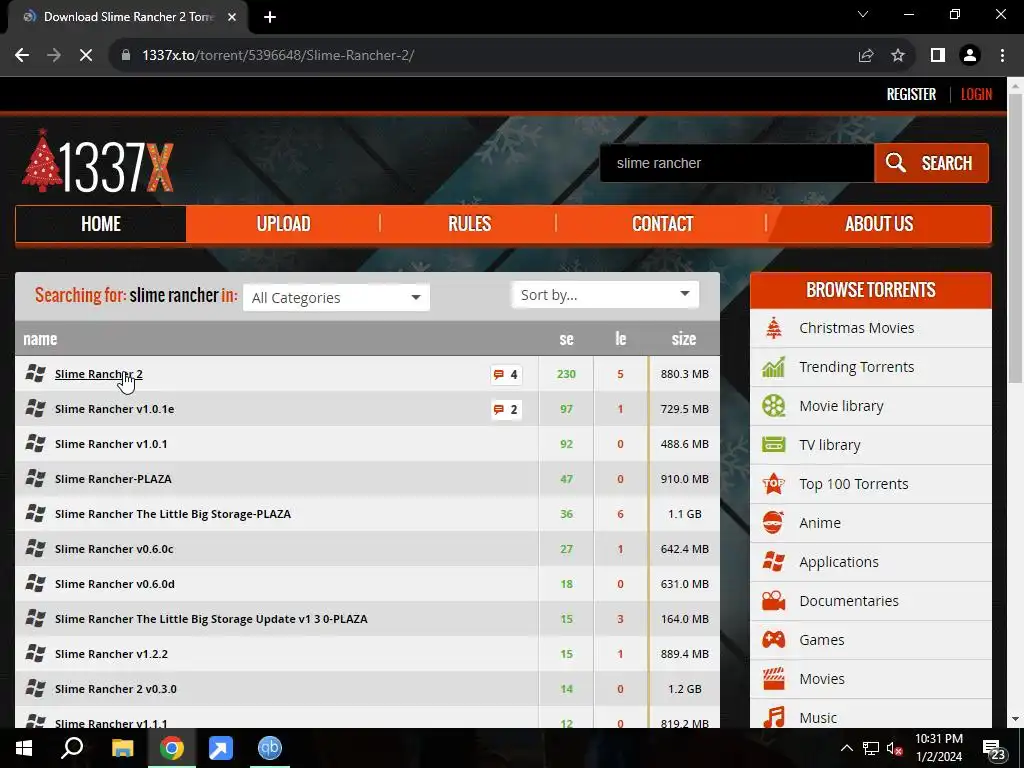
Task: Click category icon beside Slime Rancher v1.2.2
Action: click(35, 654)
